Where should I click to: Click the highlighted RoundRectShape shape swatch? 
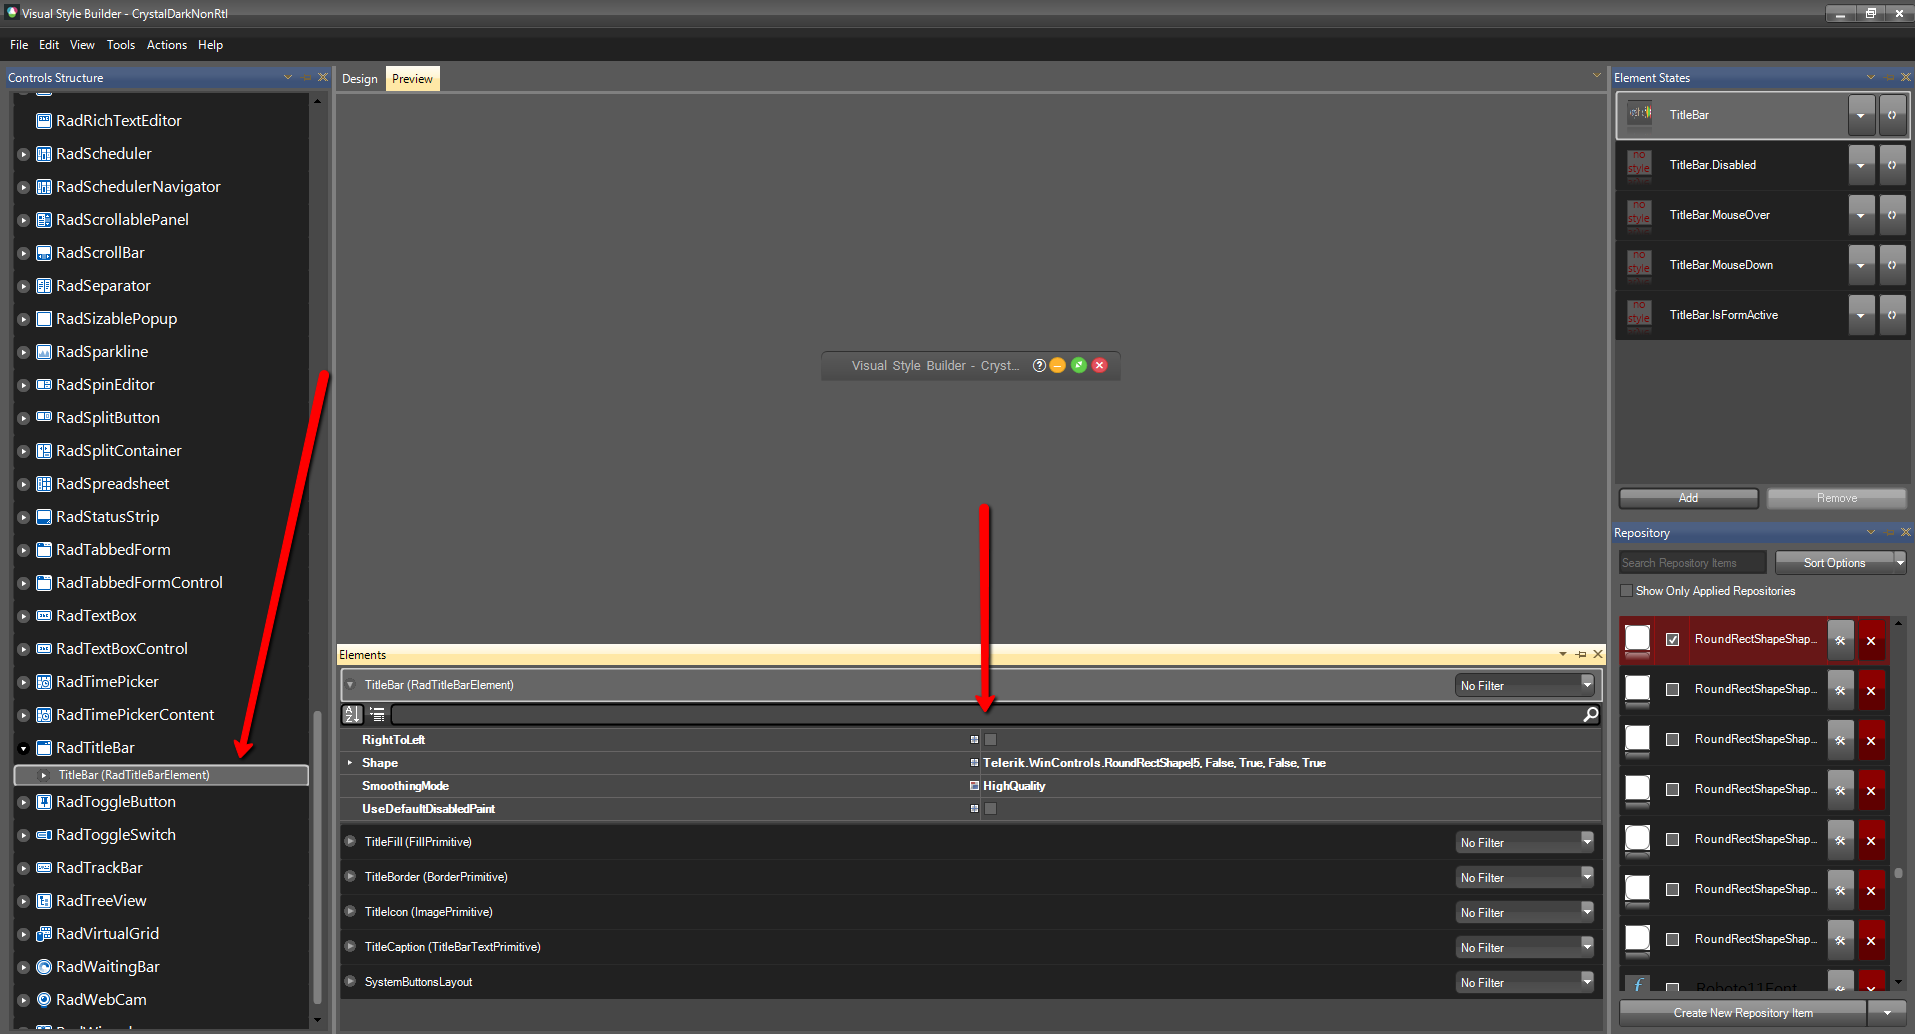pyautogui.click(x=1637, y=639)
